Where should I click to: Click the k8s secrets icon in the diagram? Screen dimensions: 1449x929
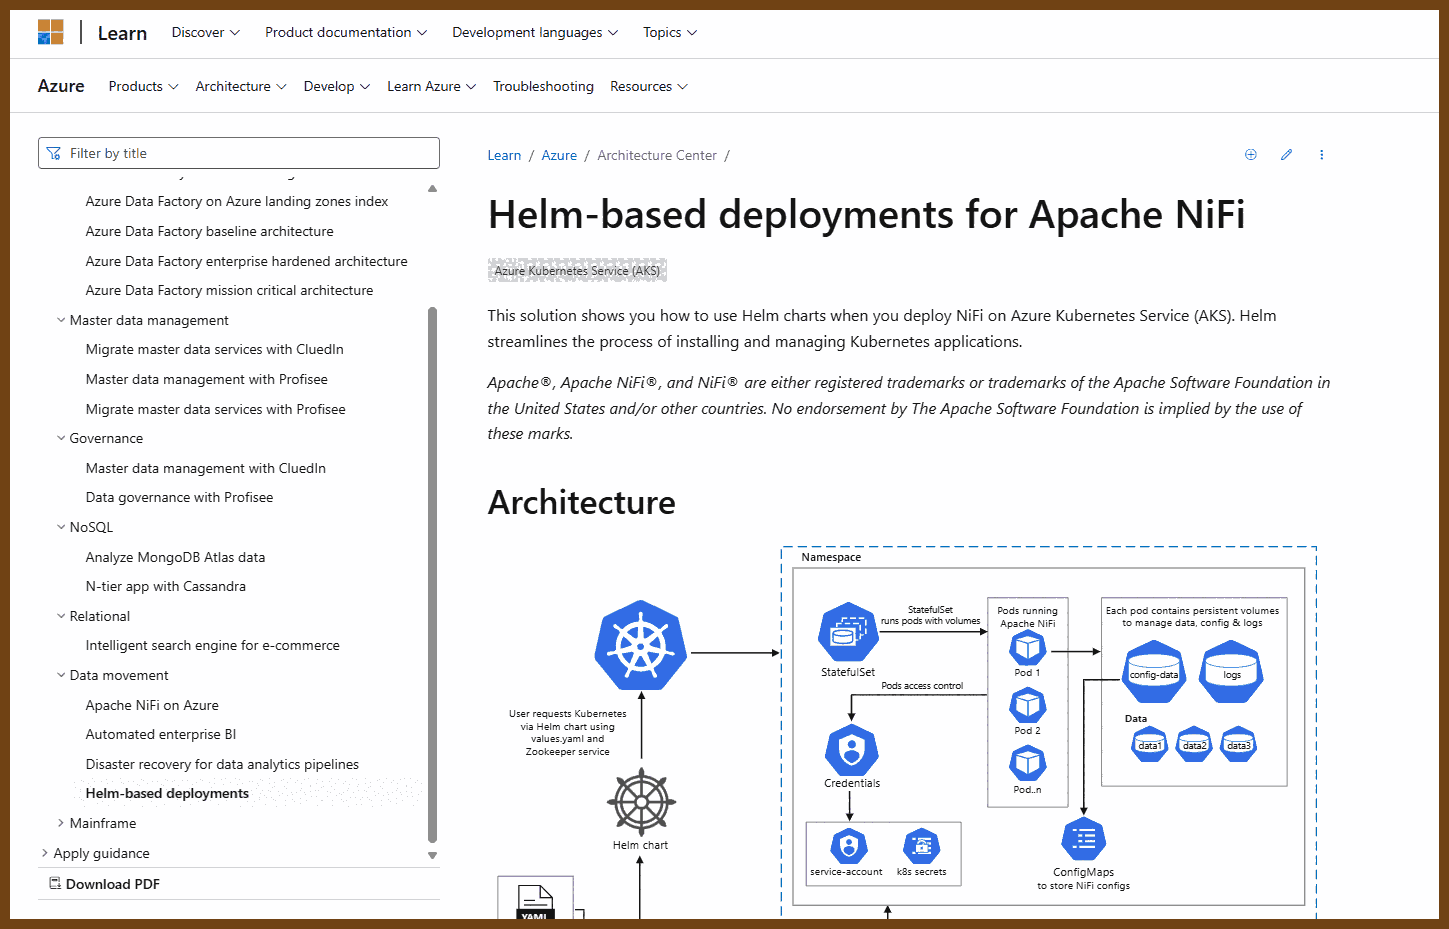(921, 847)
